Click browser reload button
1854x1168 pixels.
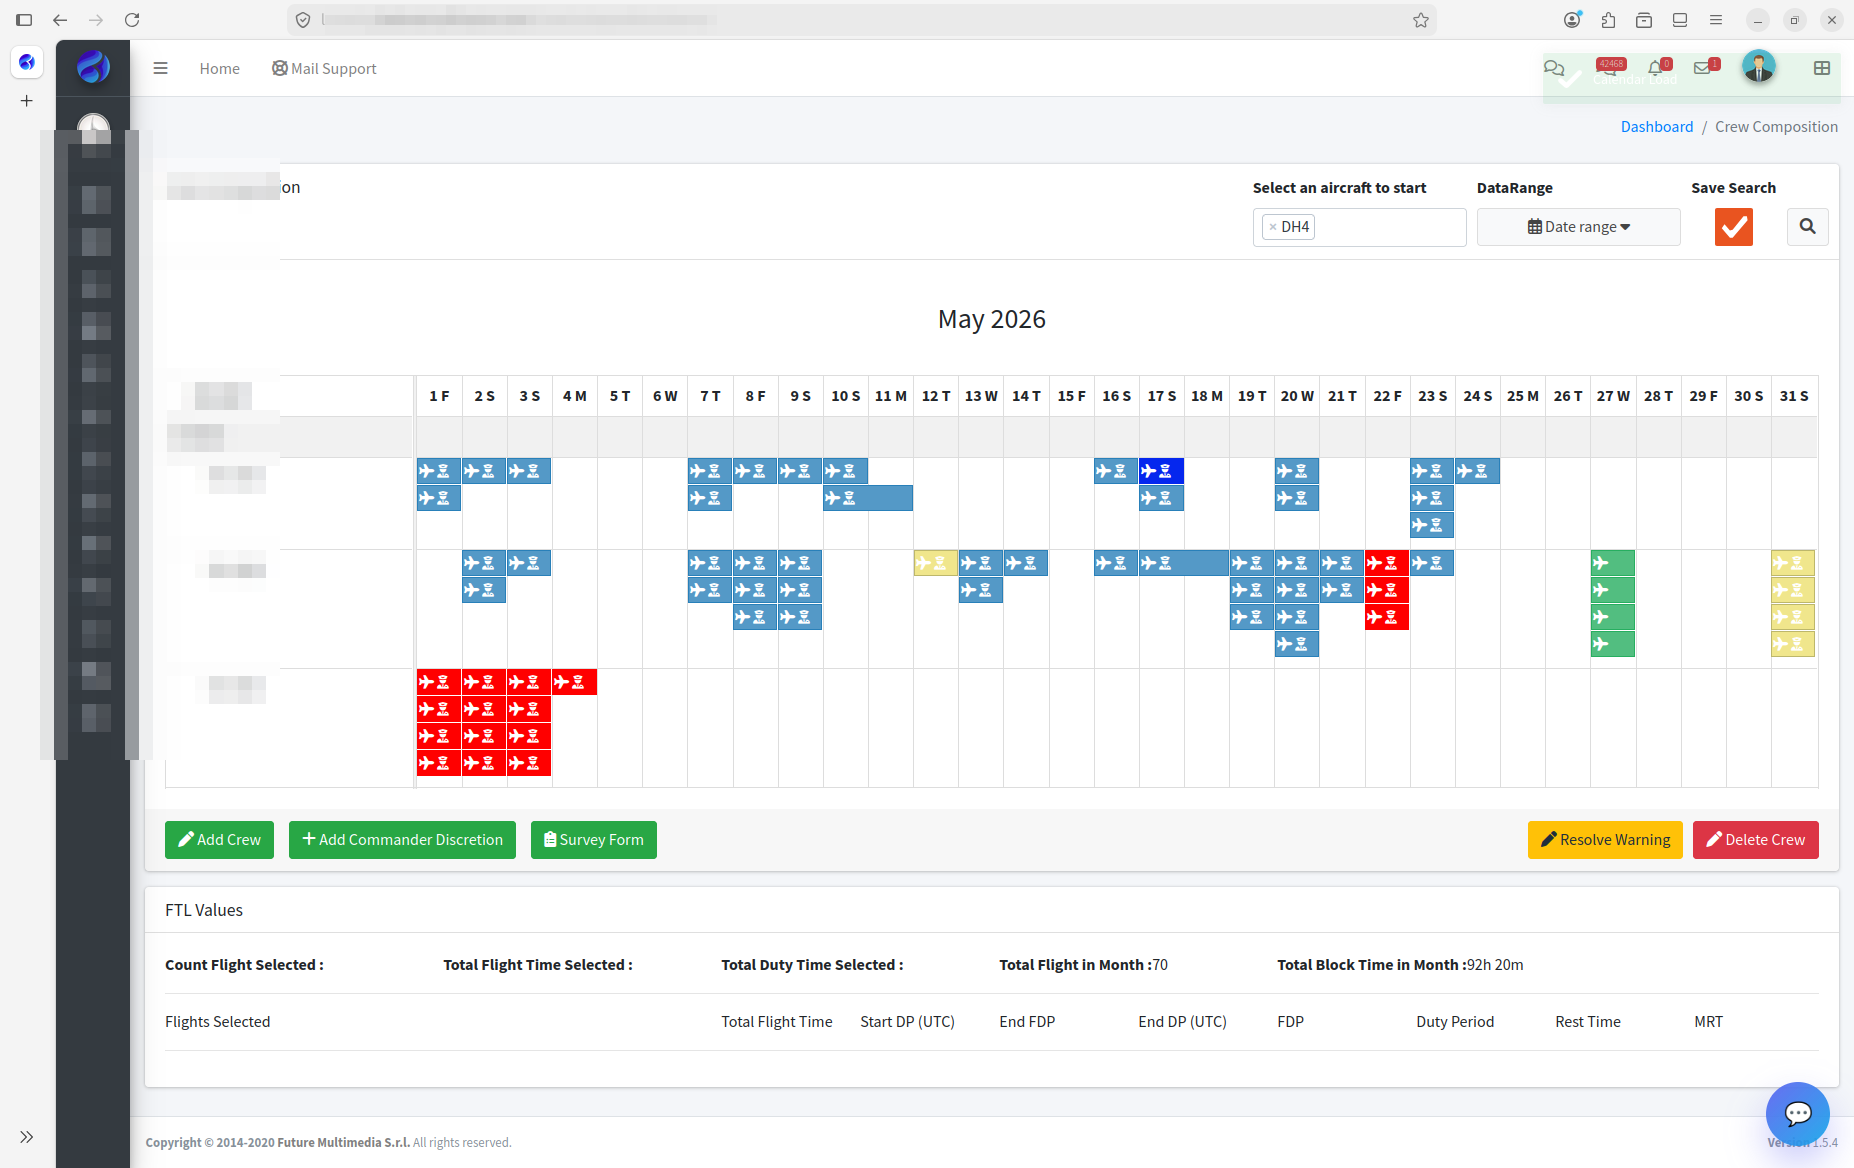point(132,20)
